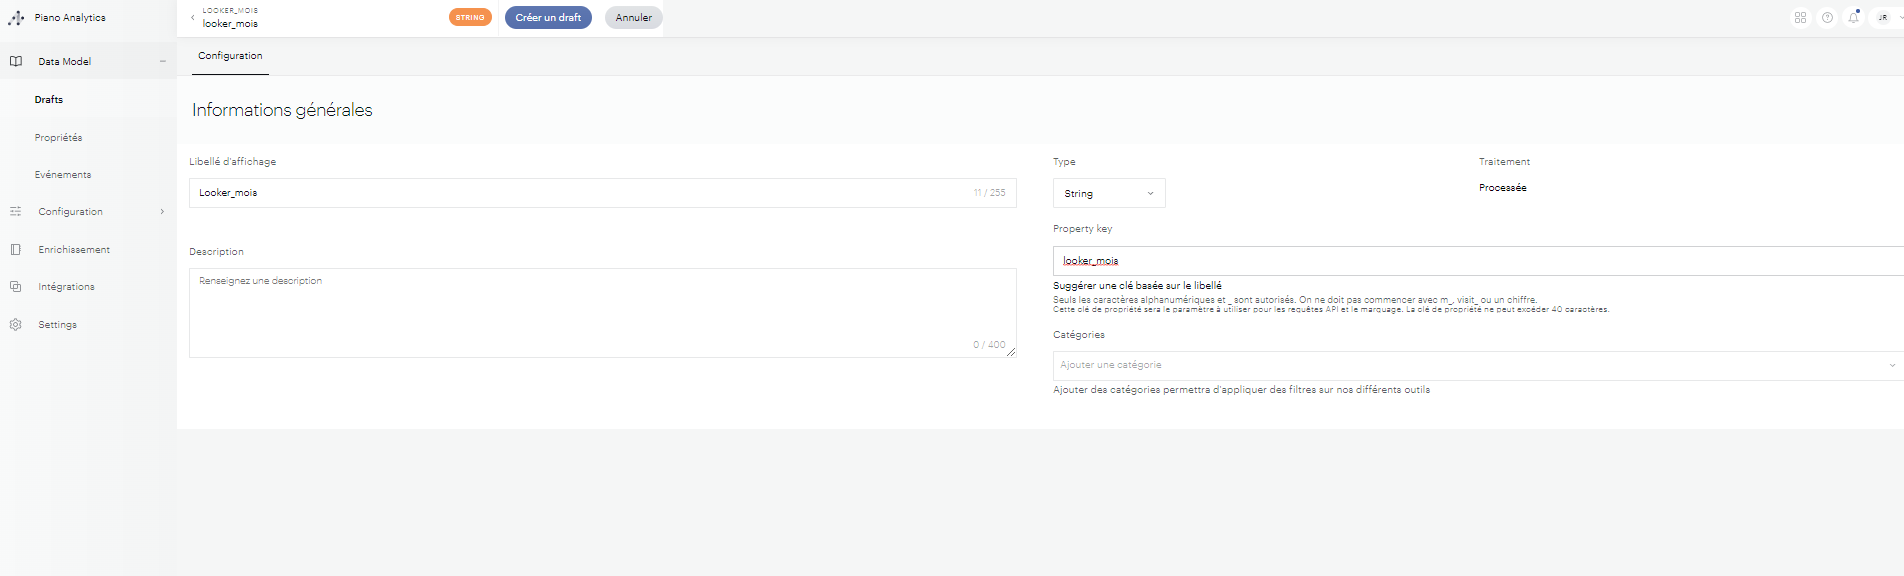Open Evénements in the sidebar
1904x576 pixels.
(x=63, y=175)
